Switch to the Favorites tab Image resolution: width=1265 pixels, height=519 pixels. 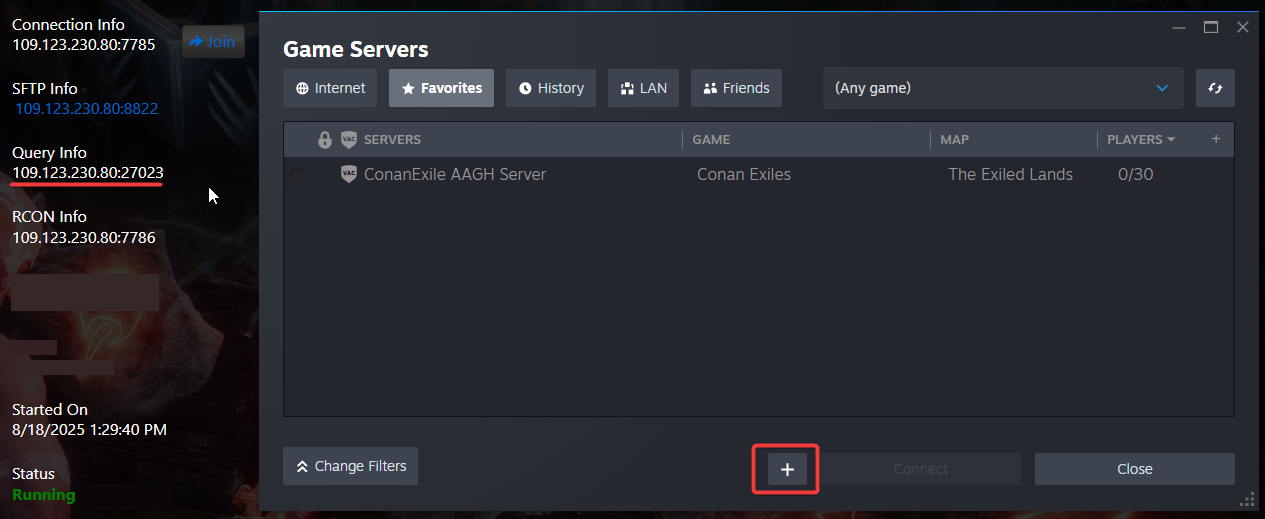(x=441, y=88)
